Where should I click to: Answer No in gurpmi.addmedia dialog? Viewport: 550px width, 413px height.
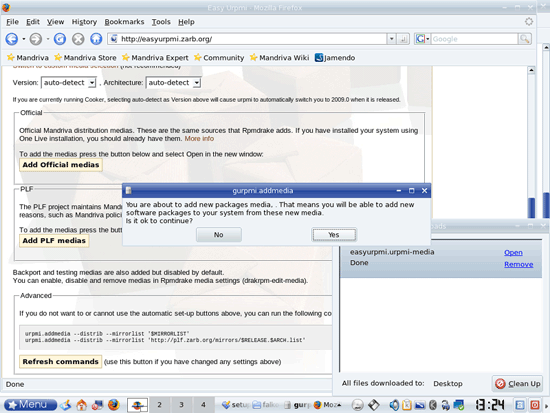pyautogui.click(x=219, y=235)
